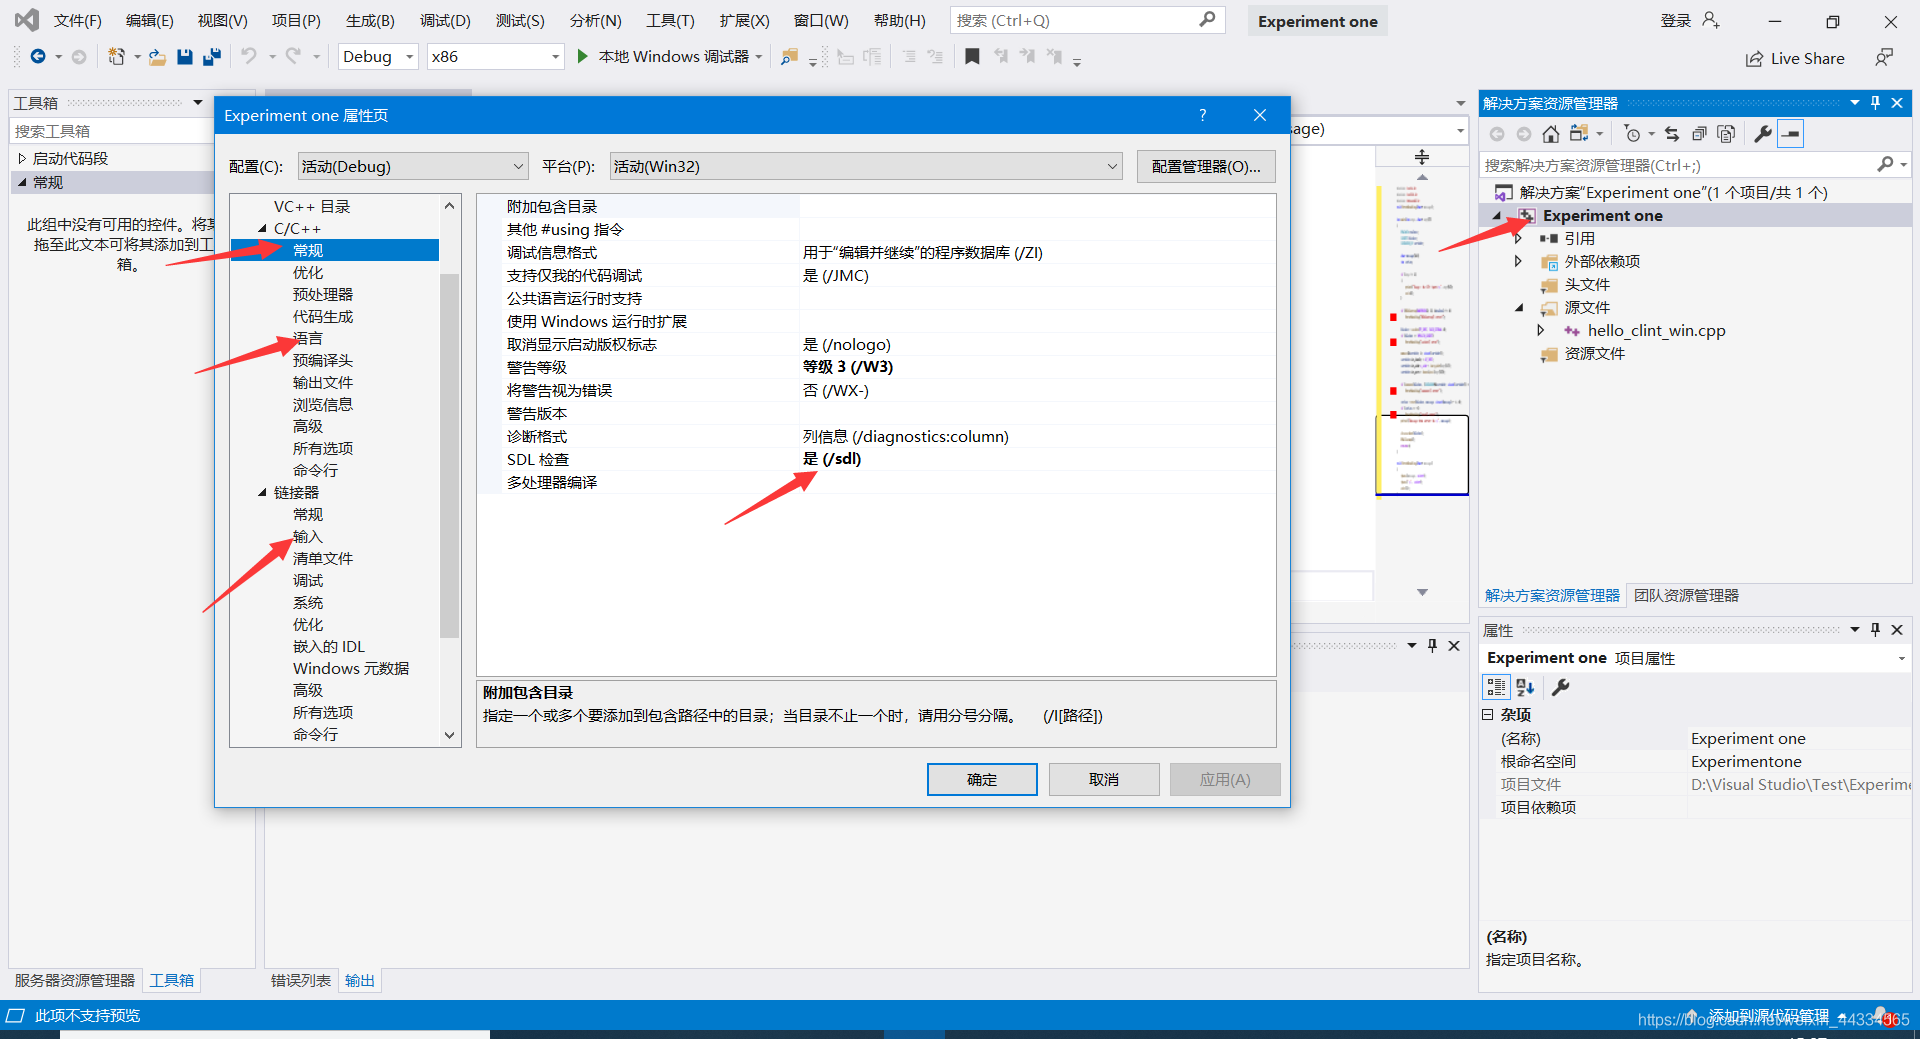The width and height of the screenshot is (1920, 1039).
Task: Open the 扩展(X) menu
Action: [x=744, y=20]
